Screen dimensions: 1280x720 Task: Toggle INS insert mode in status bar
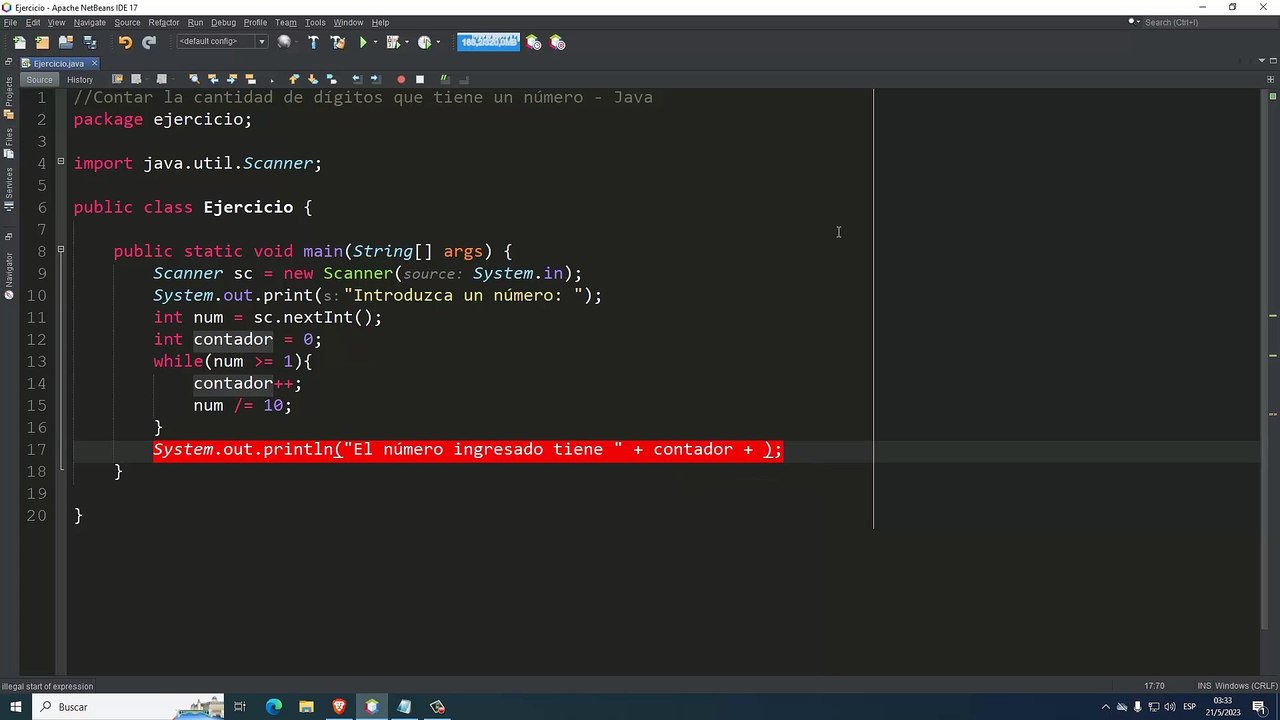coord(1204,686)
